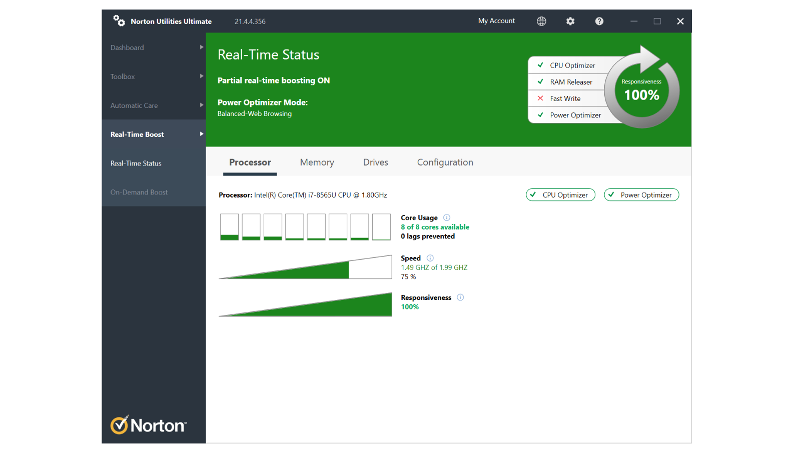Viewport: 800px width, 450px height.
Task: Open the settings gear icon
Action: point(570,21)
